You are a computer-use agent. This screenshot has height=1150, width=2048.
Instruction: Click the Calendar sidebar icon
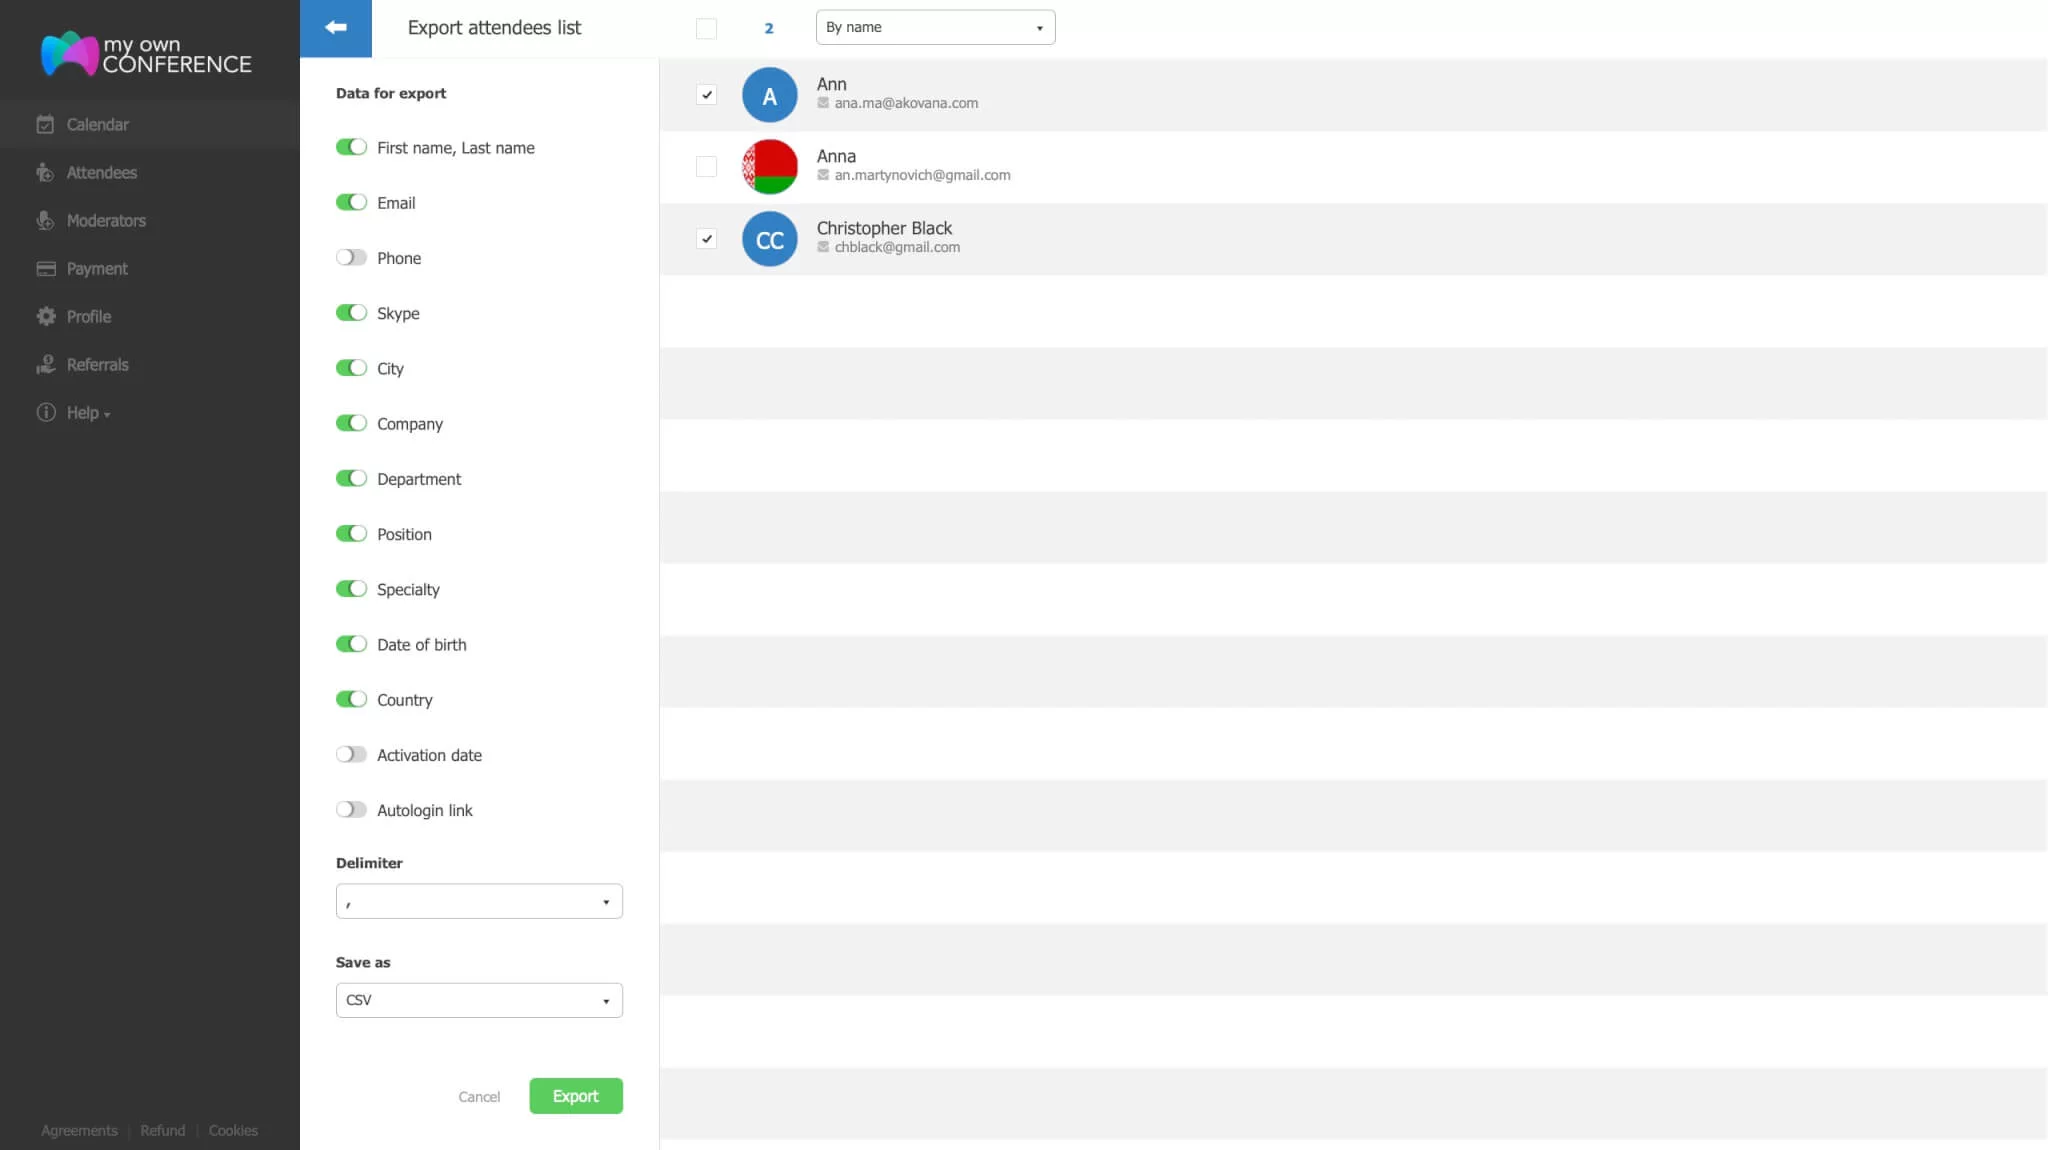(45, 125)
